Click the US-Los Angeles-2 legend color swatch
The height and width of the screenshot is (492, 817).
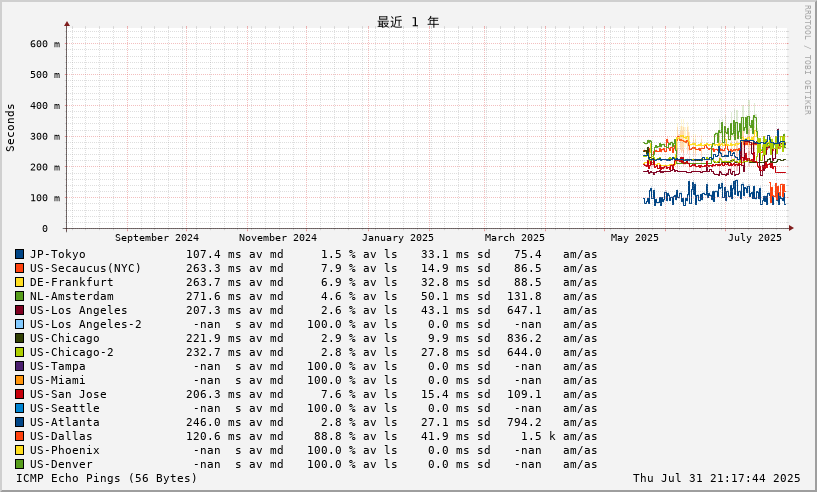click(x=19, y=324)
